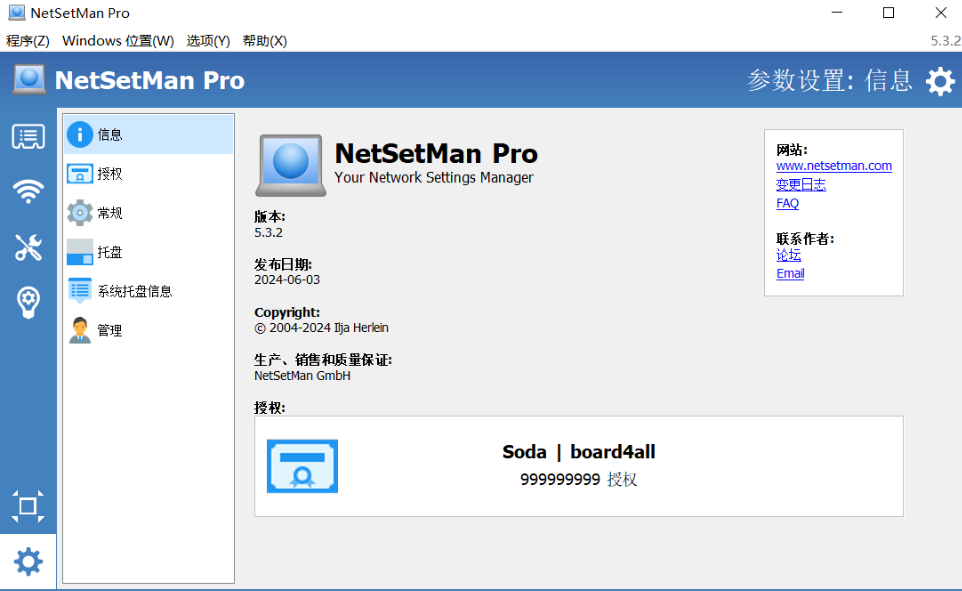Click the gear icon beside 参数设置: 信息
Viewport: 962px width, 591px height.
[940, 81]
